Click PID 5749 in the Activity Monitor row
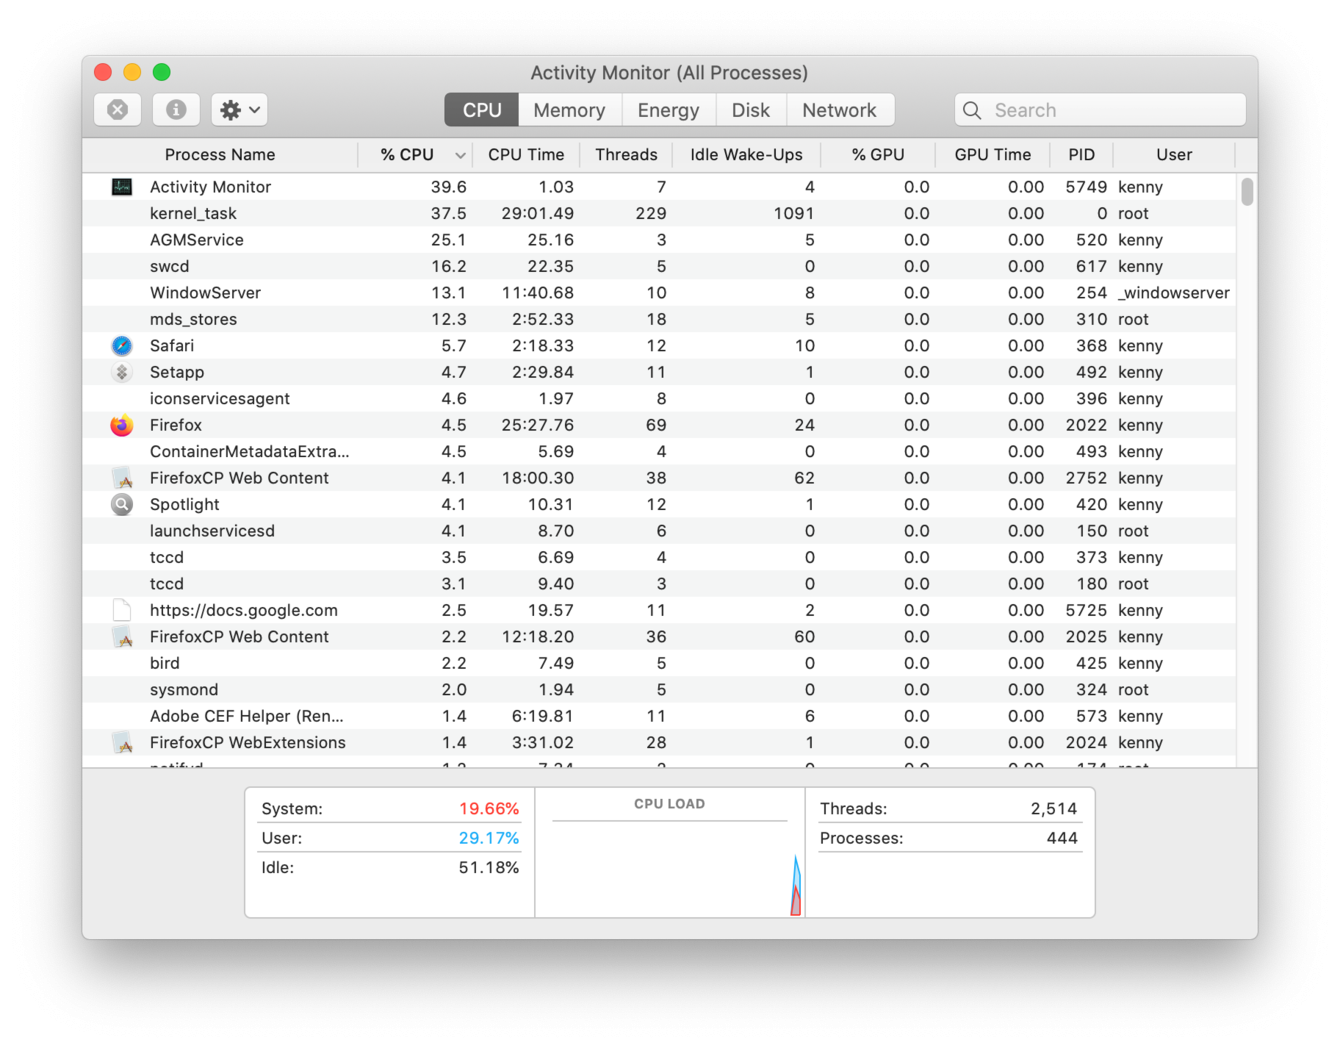Image resolution: width=1340 pixels, height=1048 pixels. [1086, 187]
